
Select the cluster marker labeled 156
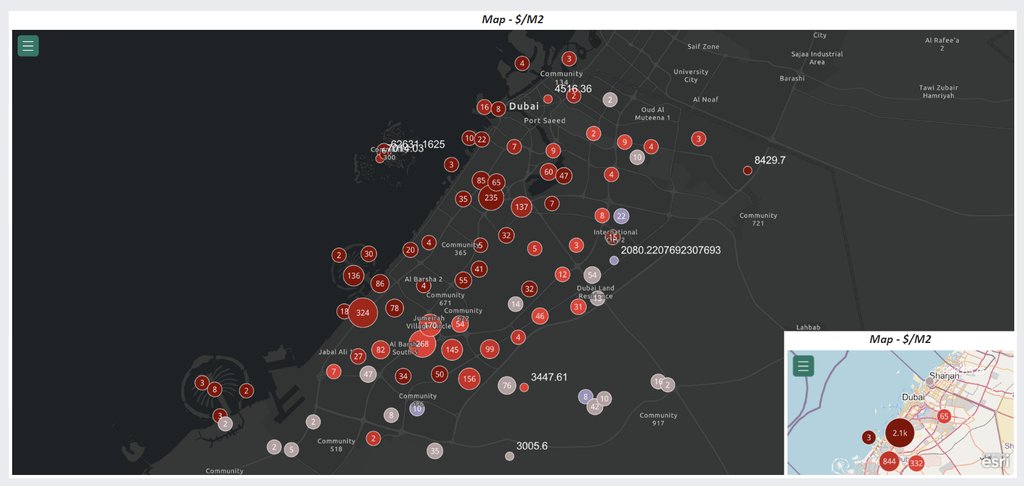(469, 378)
